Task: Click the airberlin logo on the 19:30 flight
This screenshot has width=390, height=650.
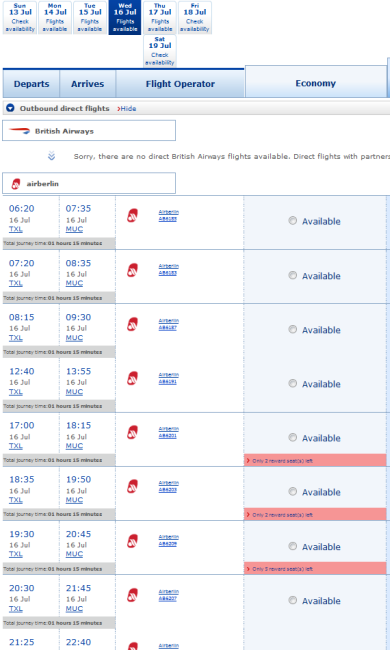Action: tap(132, 541)
